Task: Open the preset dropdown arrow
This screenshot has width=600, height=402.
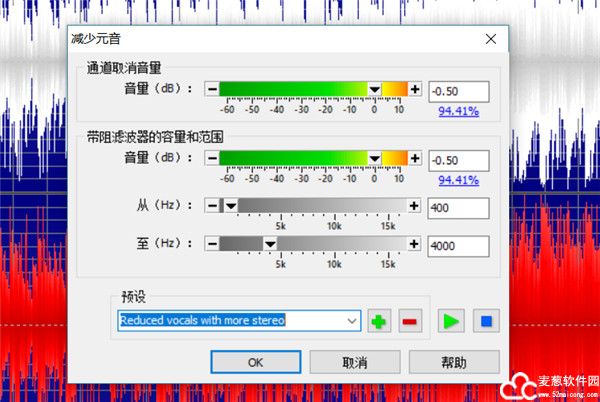Action: pos(352,321)
